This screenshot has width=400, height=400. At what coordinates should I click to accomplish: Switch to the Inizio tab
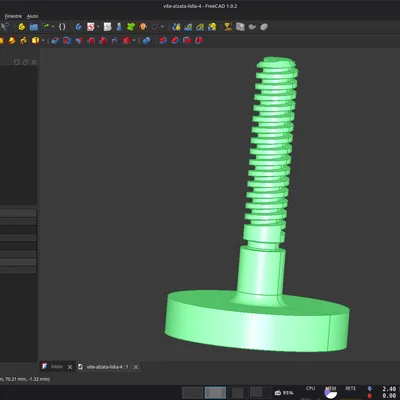coord(57,367)
